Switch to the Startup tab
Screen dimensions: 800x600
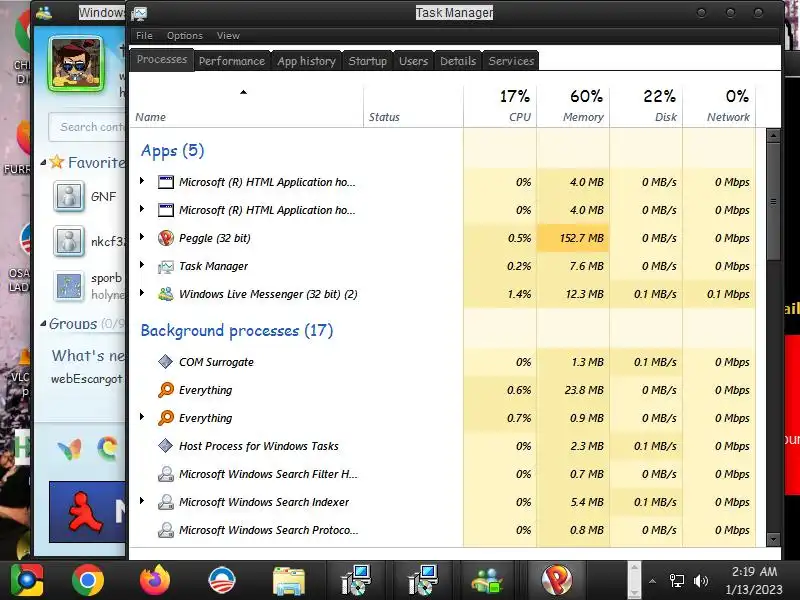tap(367, 61)
